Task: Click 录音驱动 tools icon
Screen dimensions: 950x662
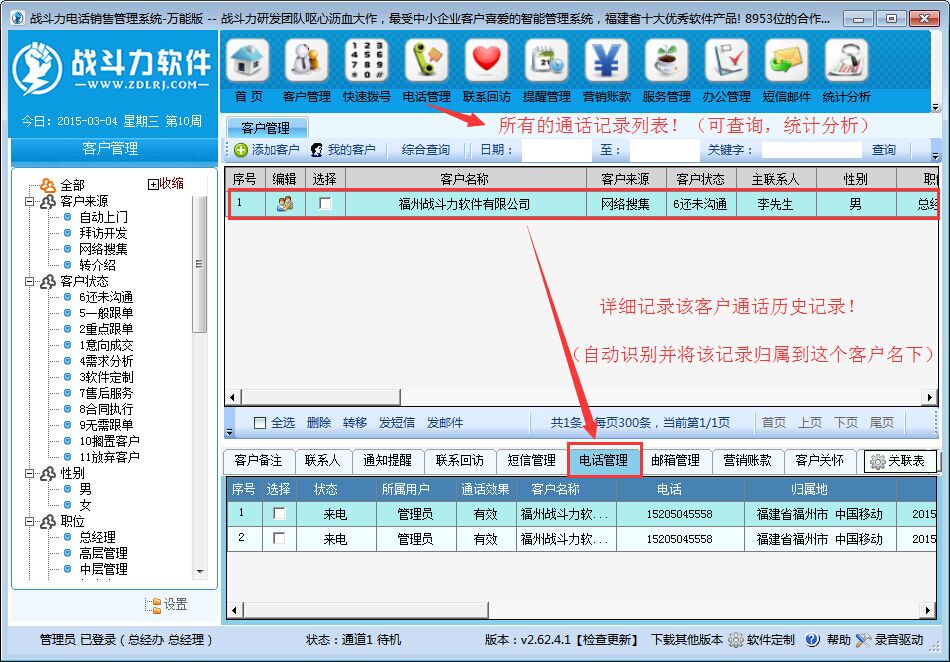Action: pos(863,640)
